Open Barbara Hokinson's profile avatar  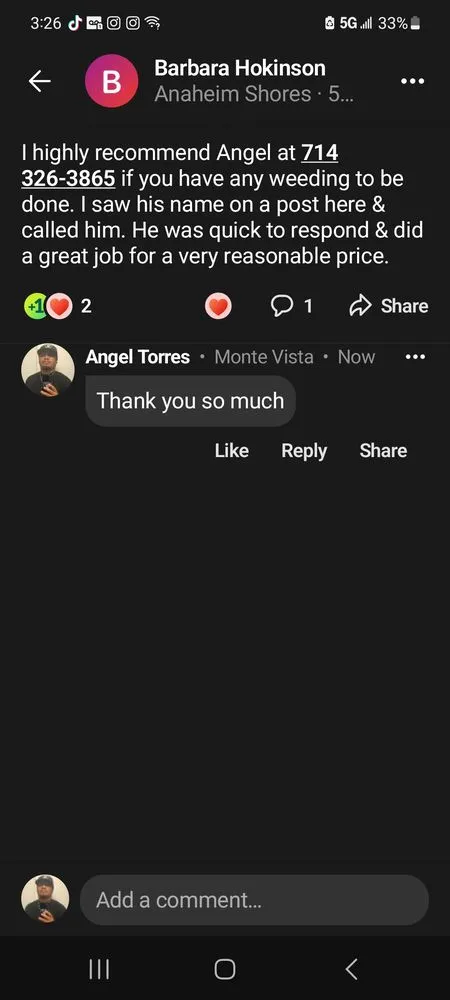(x=112, y=81)
